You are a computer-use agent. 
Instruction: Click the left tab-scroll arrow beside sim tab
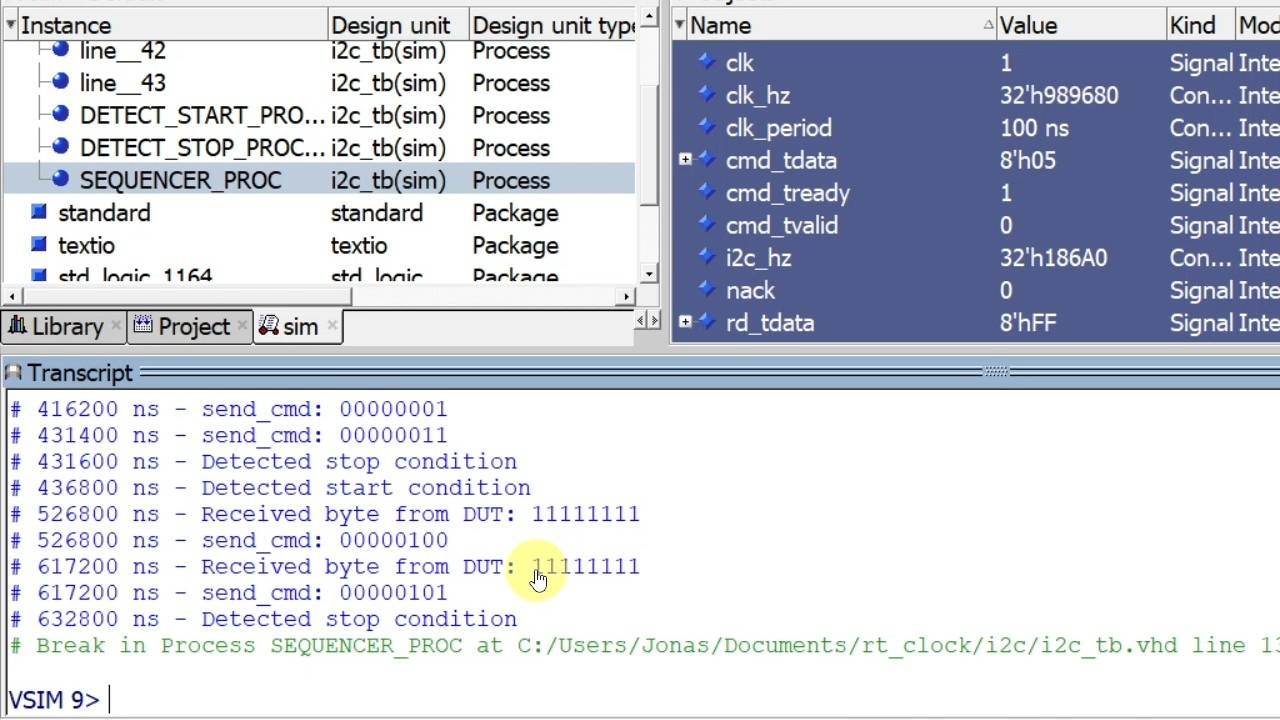tap(642, 320)
